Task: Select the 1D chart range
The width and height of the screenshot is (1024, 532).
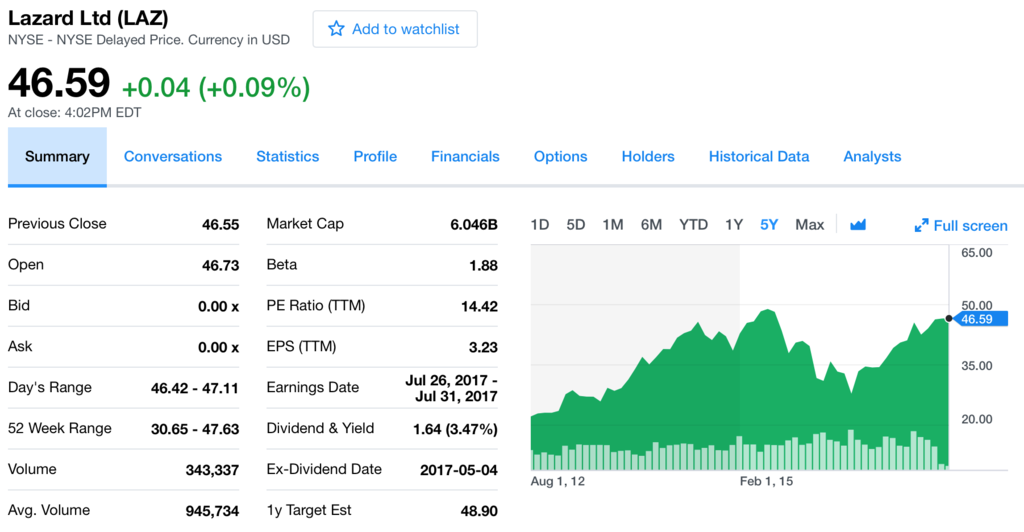Action: pos(540,225)
